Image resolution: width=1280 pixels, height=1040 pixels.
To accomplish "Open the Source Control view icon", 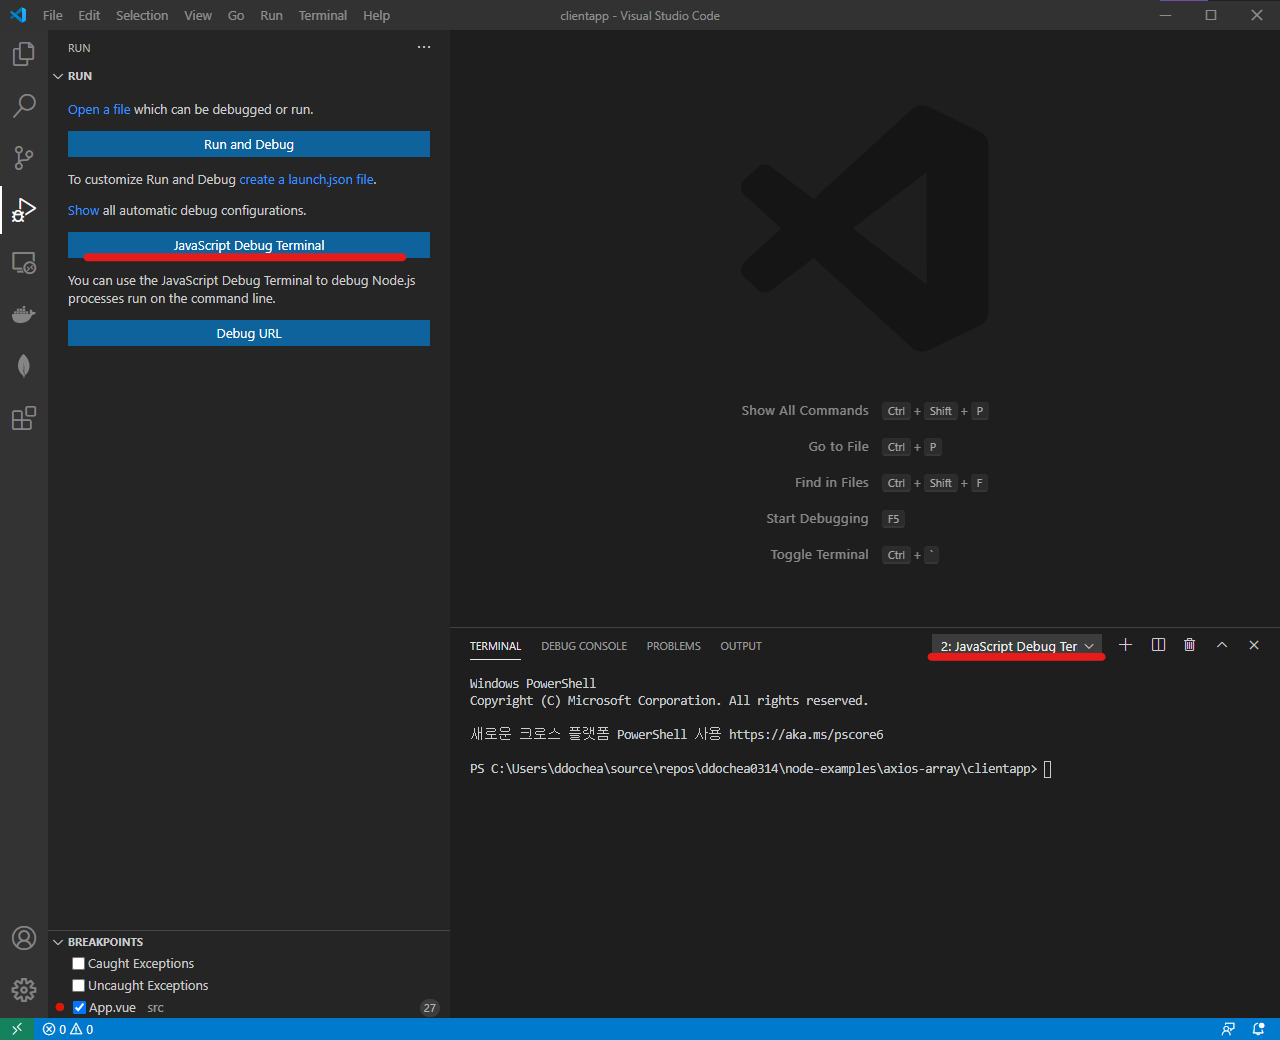I will click(24, 157).
